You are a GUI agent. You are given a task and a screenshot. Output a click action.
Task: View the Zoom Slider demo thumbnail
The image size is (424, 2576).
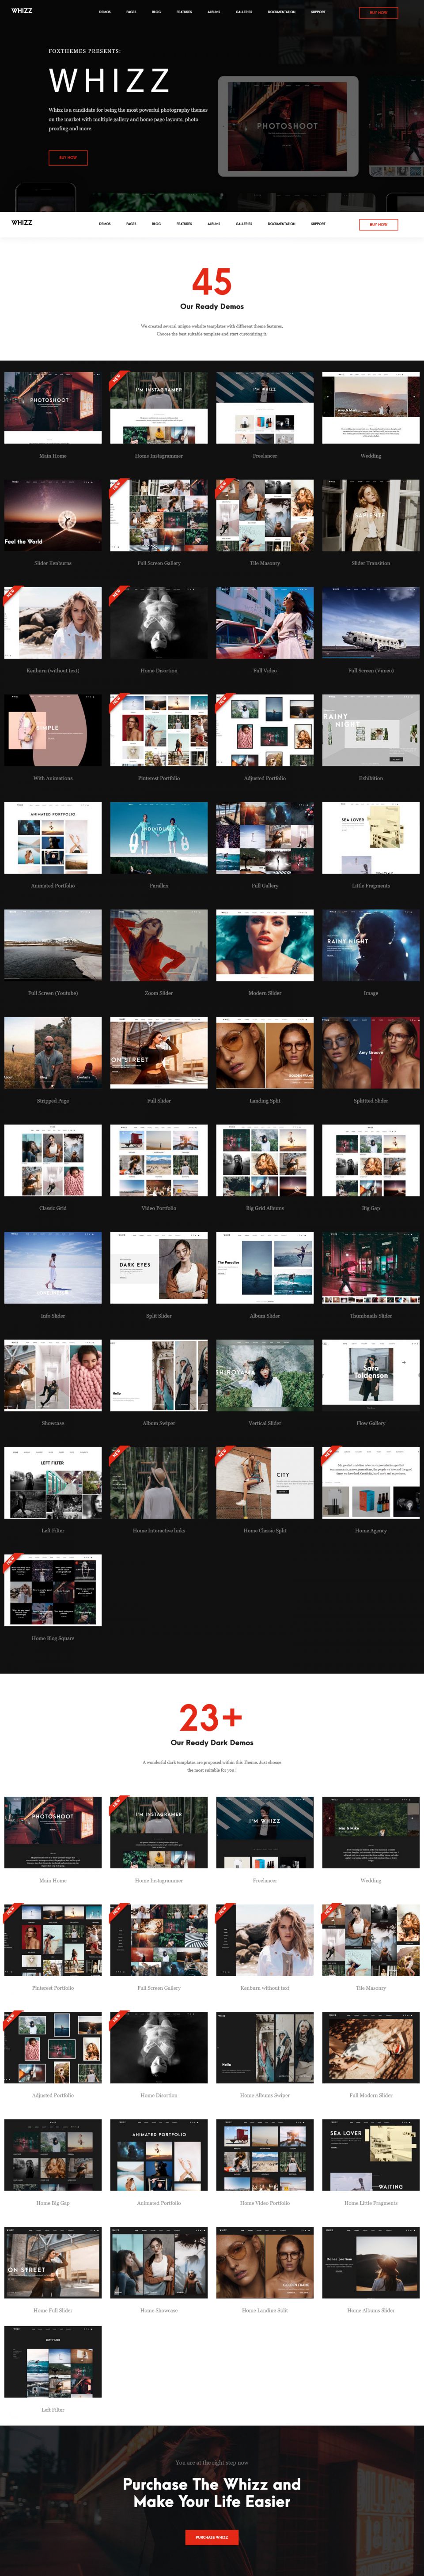pos(159,945)
